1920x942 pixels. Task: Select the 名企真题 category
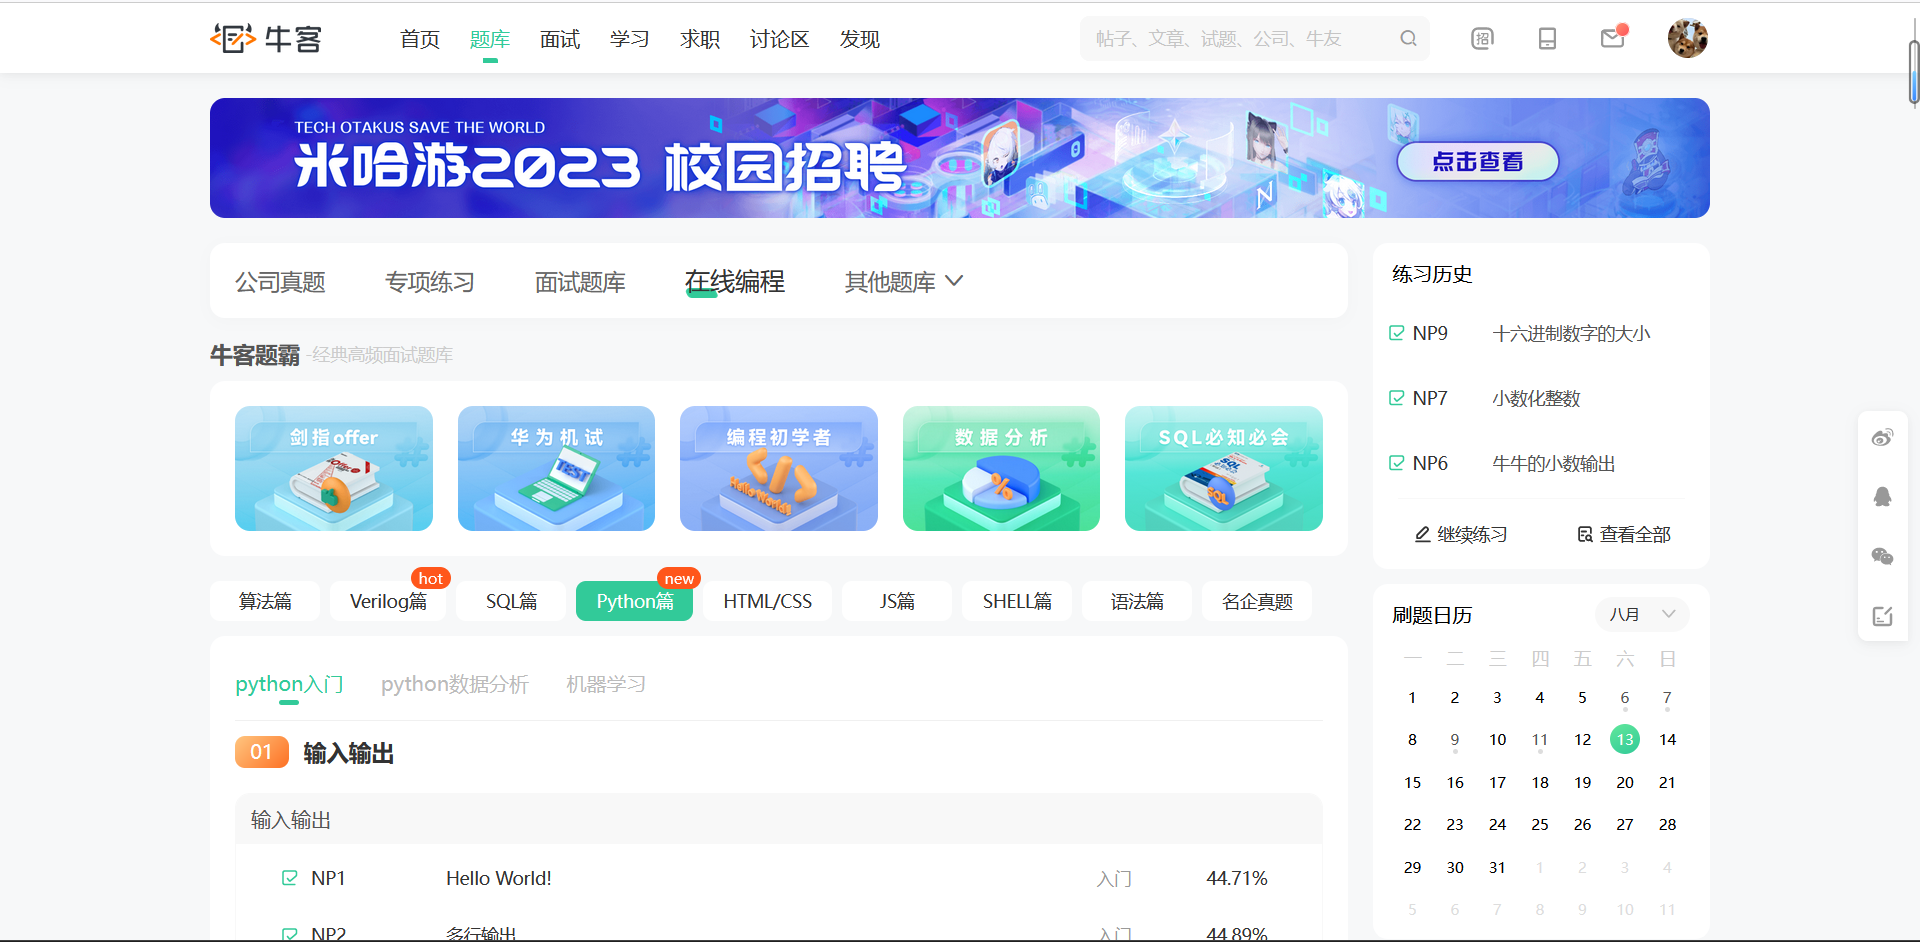pos(1257,601)
